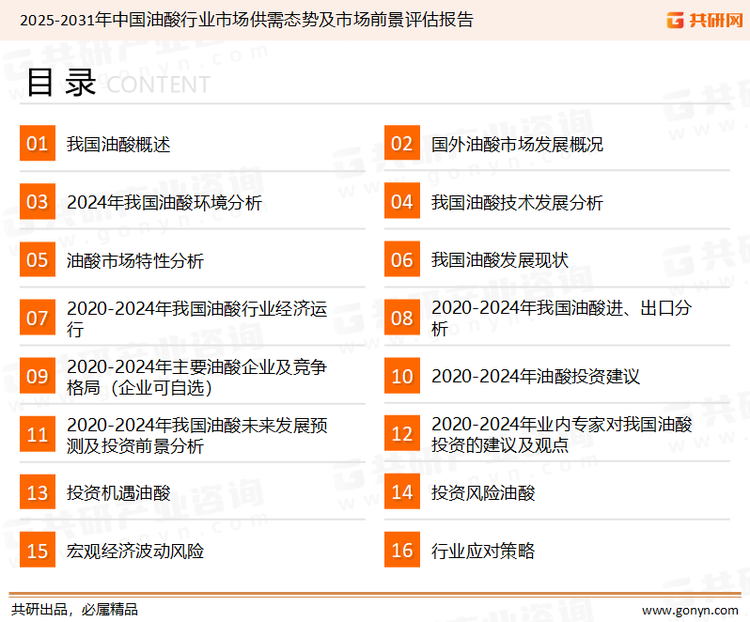Click the orange 02 number box
This screenshot has width=750, height=622.
pyautogui.click(x=402, y=143)
